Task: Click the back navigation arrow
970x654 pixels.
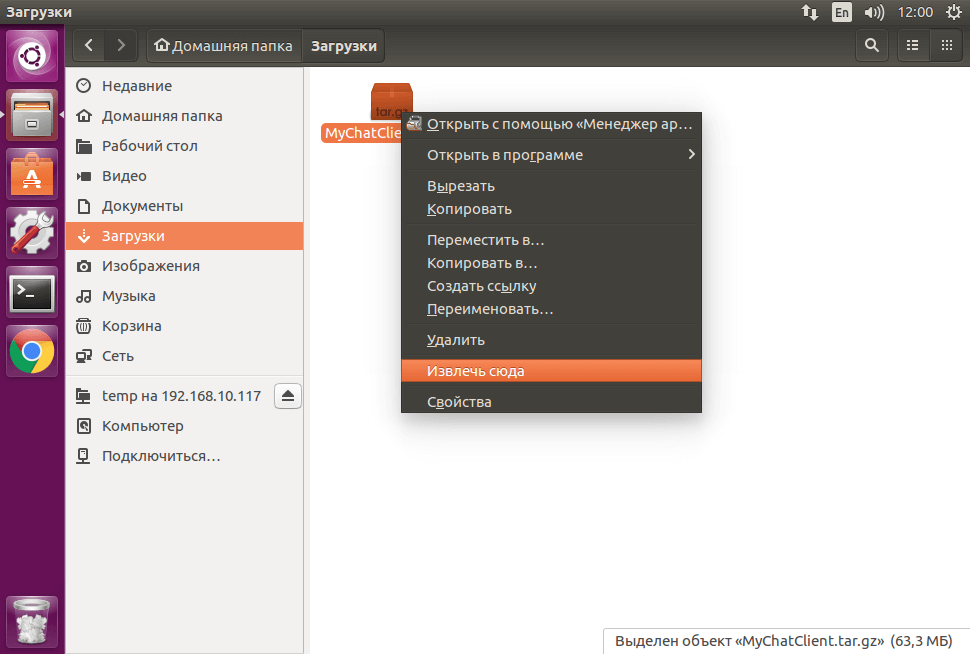Action: point(88,45)
